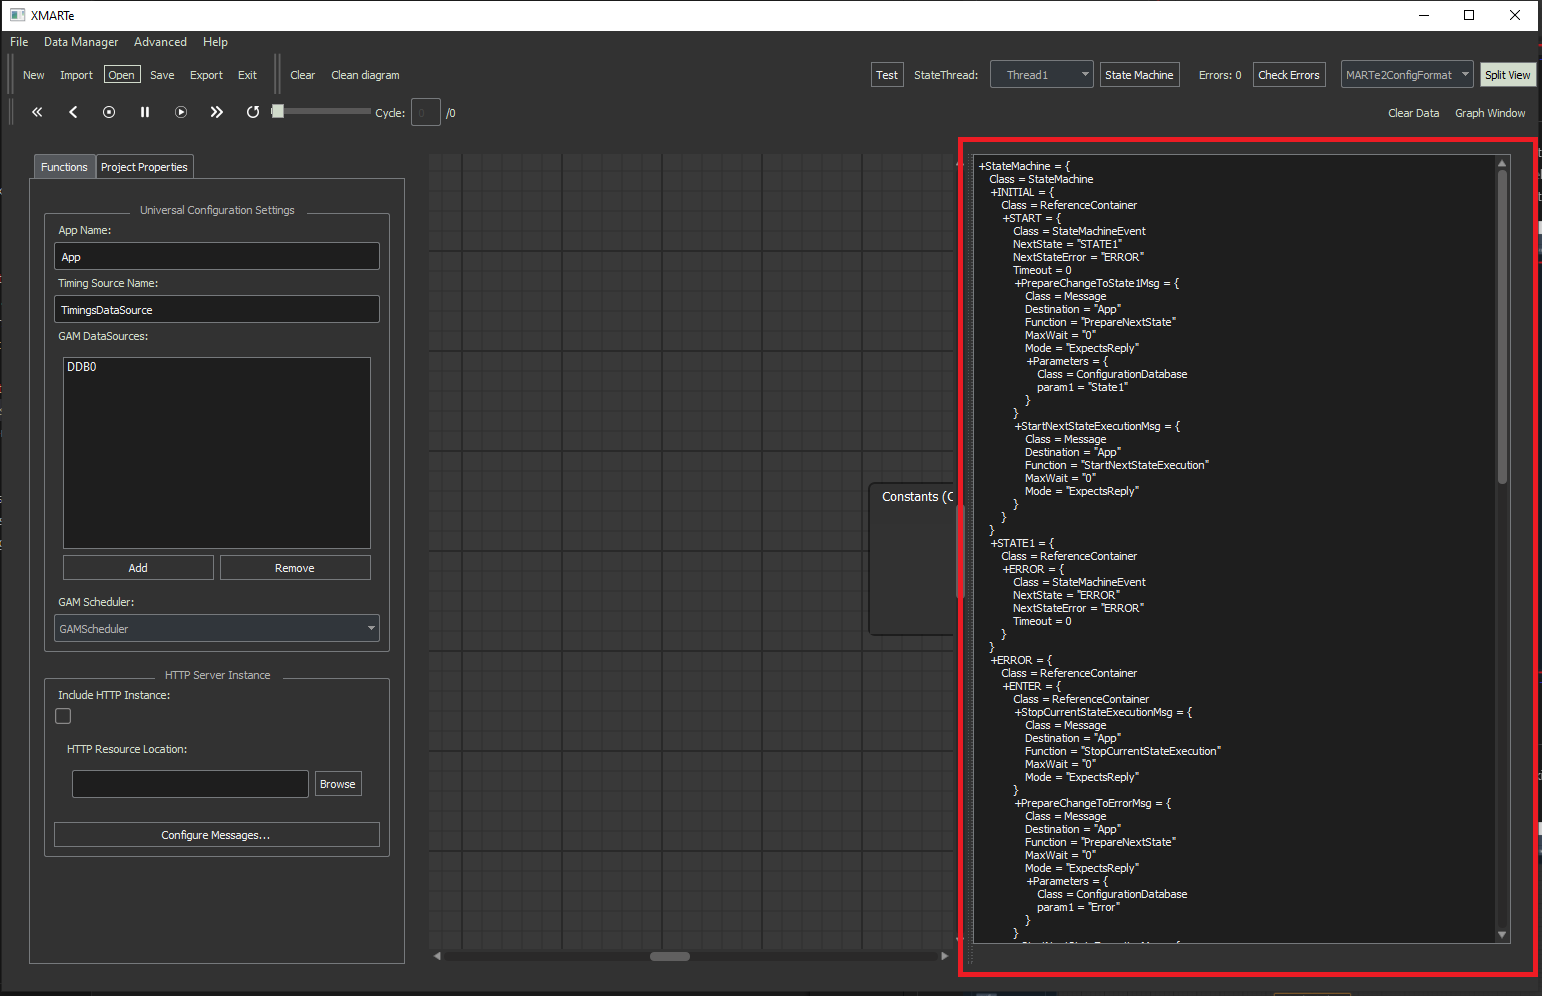Click the play icon
Screen dimensions: 1542x996
click(x=181, y=112)
